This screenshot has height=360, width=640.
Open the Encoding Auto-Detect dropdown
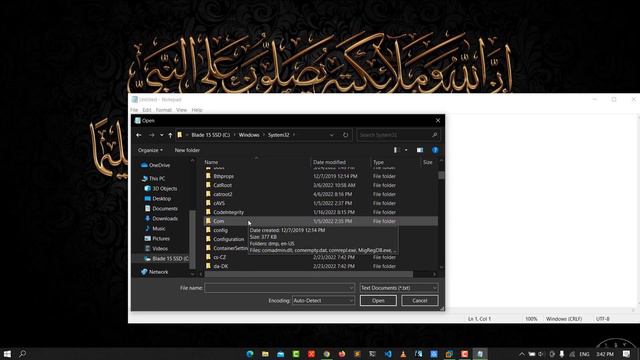(323, 301)
